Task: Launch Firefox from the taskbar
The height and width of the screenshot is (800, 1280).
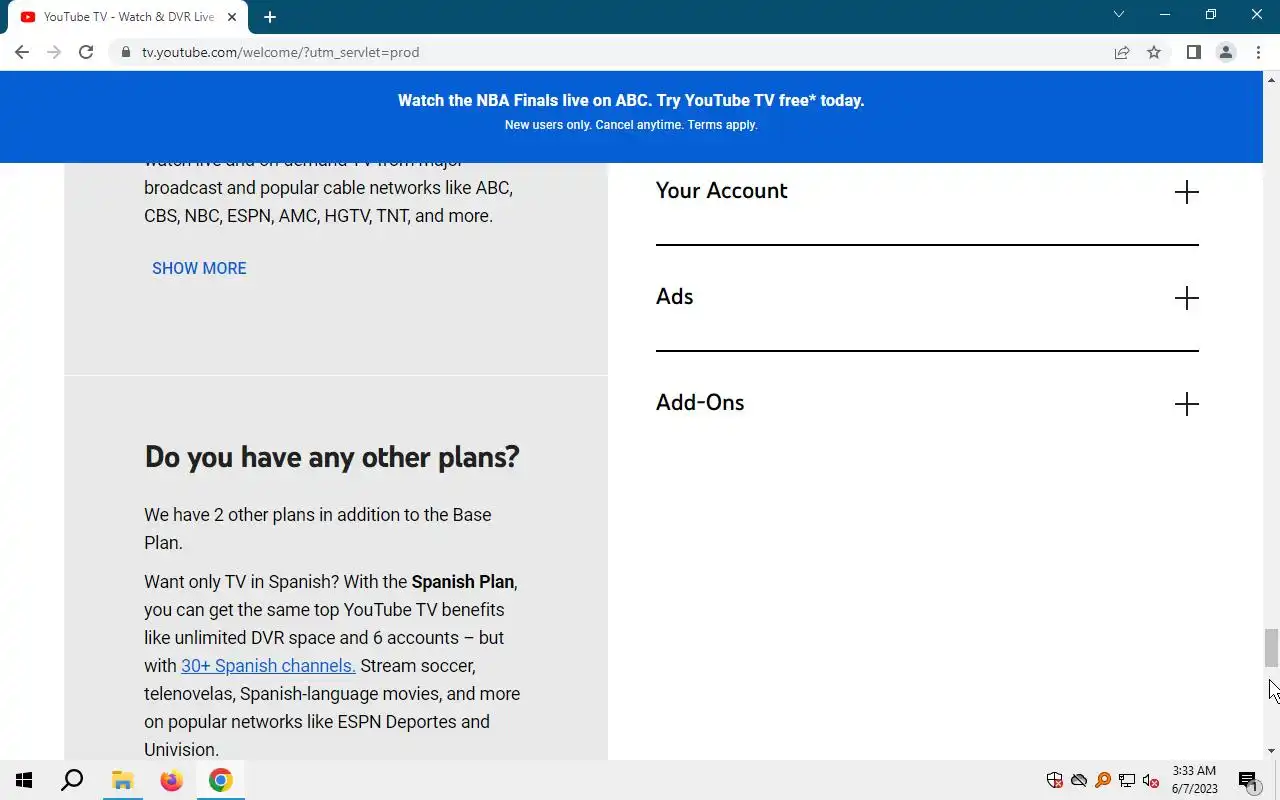Action: tap(171, 780)
